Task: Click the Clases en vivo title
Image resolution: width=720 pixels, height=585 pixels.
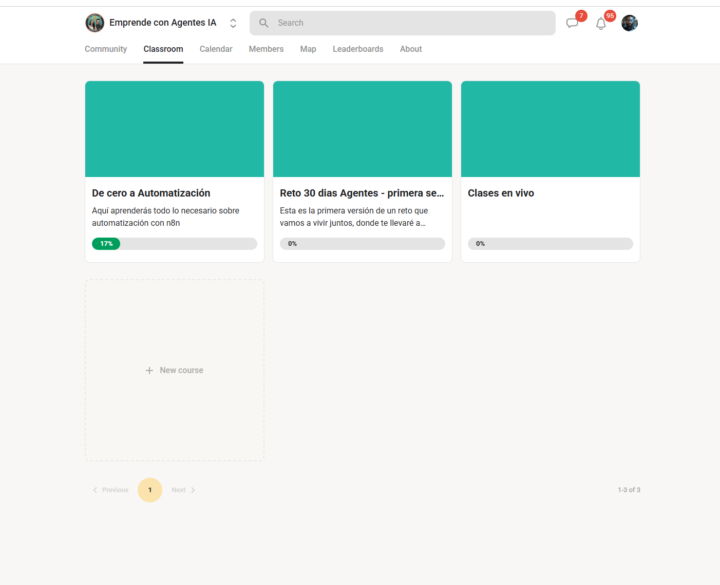Action: 501,193
